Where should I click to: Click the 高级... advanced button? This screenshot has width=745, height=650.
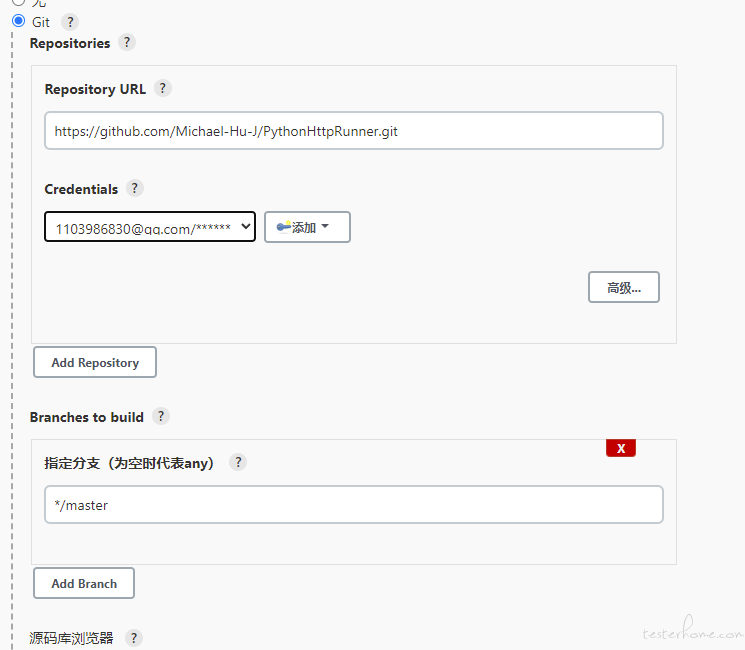click(x=623, y=287)
